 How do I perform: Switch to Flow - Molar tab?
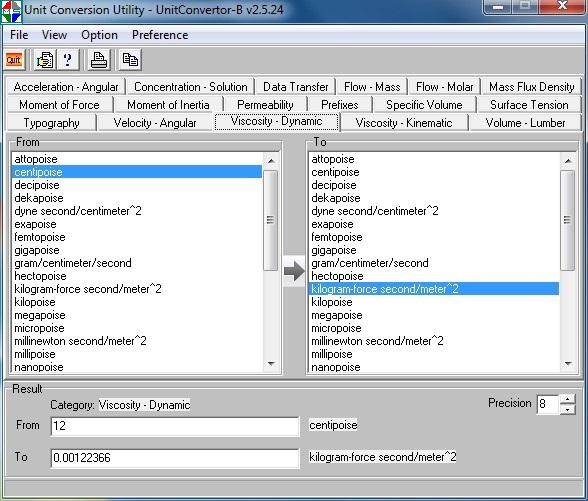point(444,87)
